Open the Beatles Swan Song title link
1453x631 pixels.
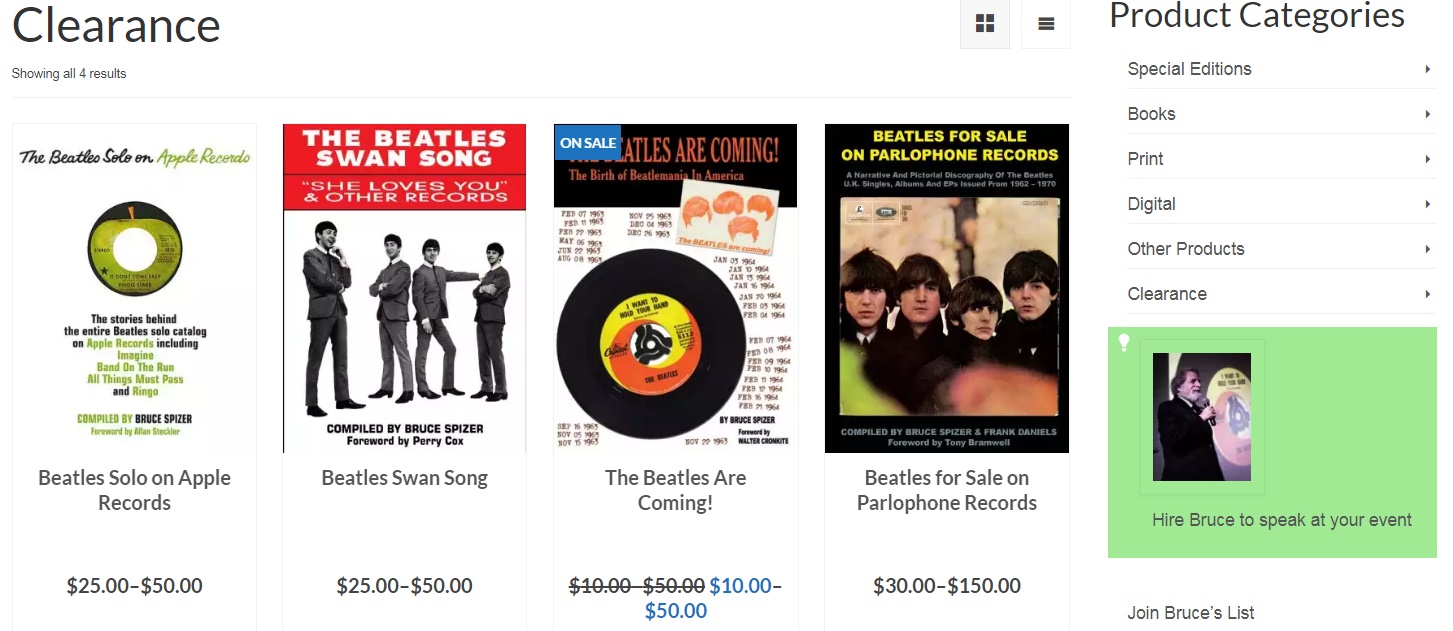pos(405,478)
